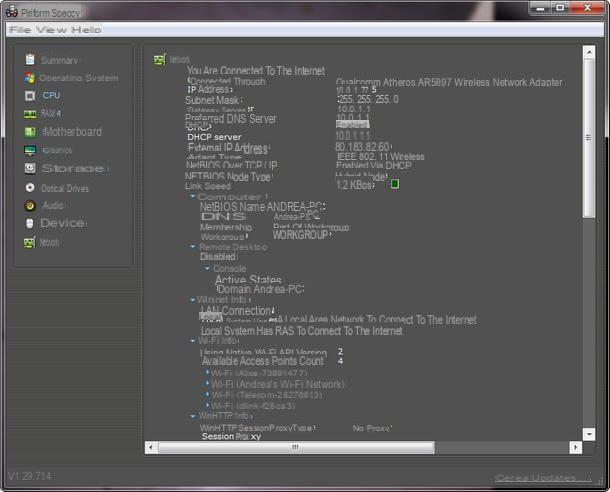
Task: Click the subnet mask 255.255.255.0 value
Action: [x=368, y=99]
